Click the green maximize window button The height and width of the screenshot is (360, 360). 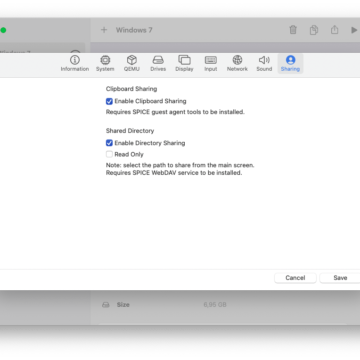(x=3, y=30)
